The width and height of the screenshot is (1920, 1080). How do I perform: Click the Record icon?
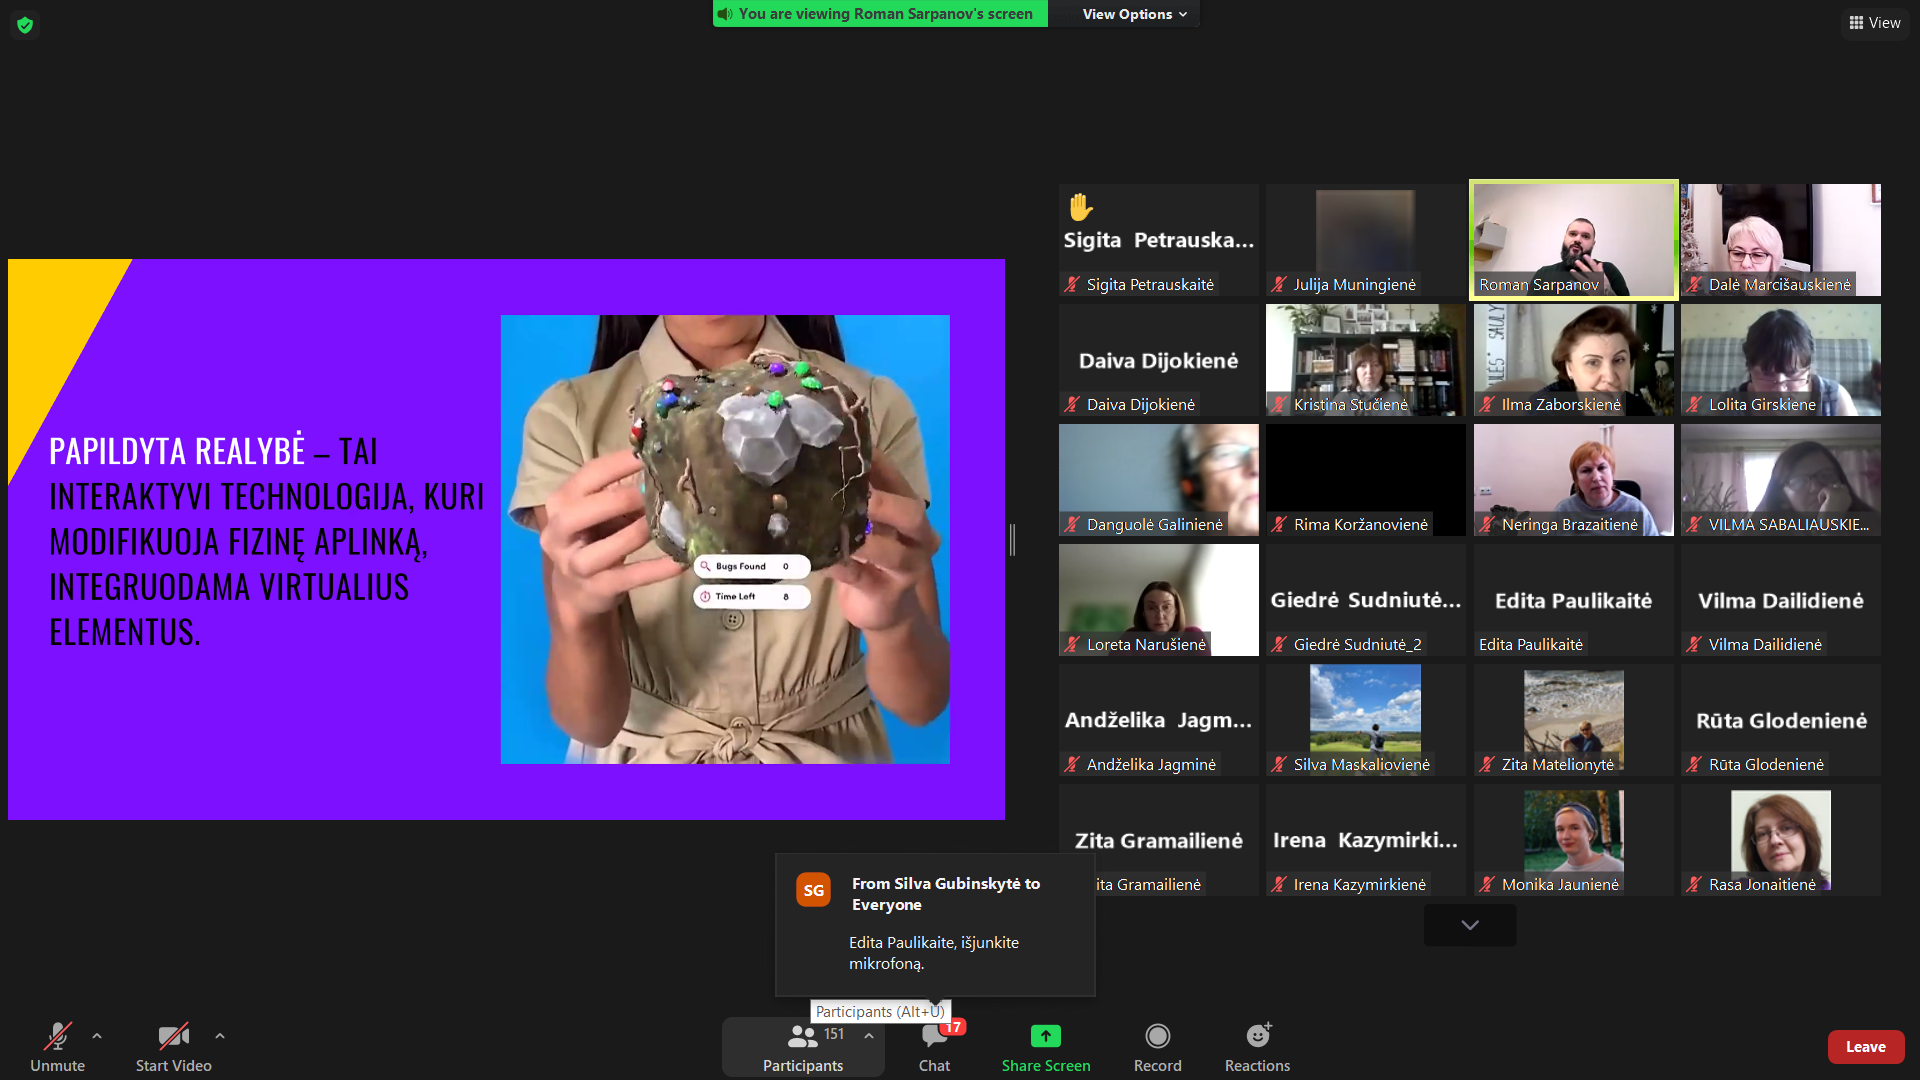pyautogui.click(x=1157, y=1036)
